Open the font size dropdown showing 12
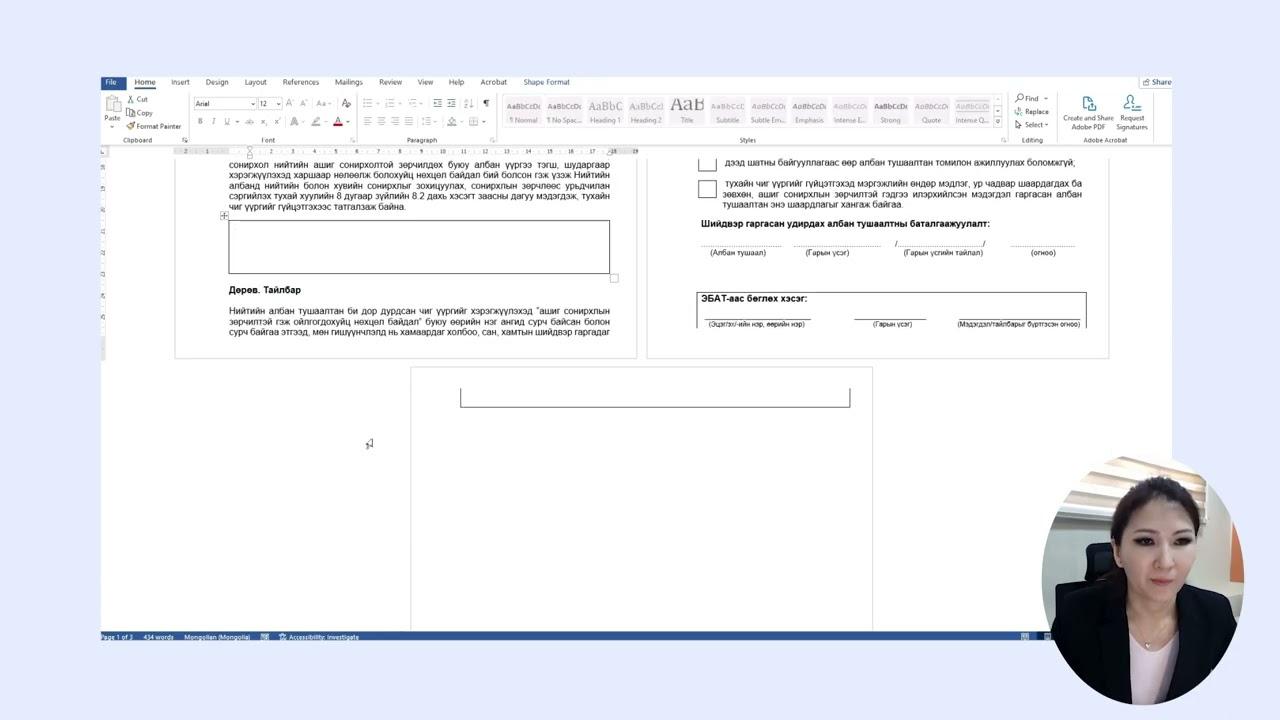This screenshot has width=1280, height=720. pos(278,104)
